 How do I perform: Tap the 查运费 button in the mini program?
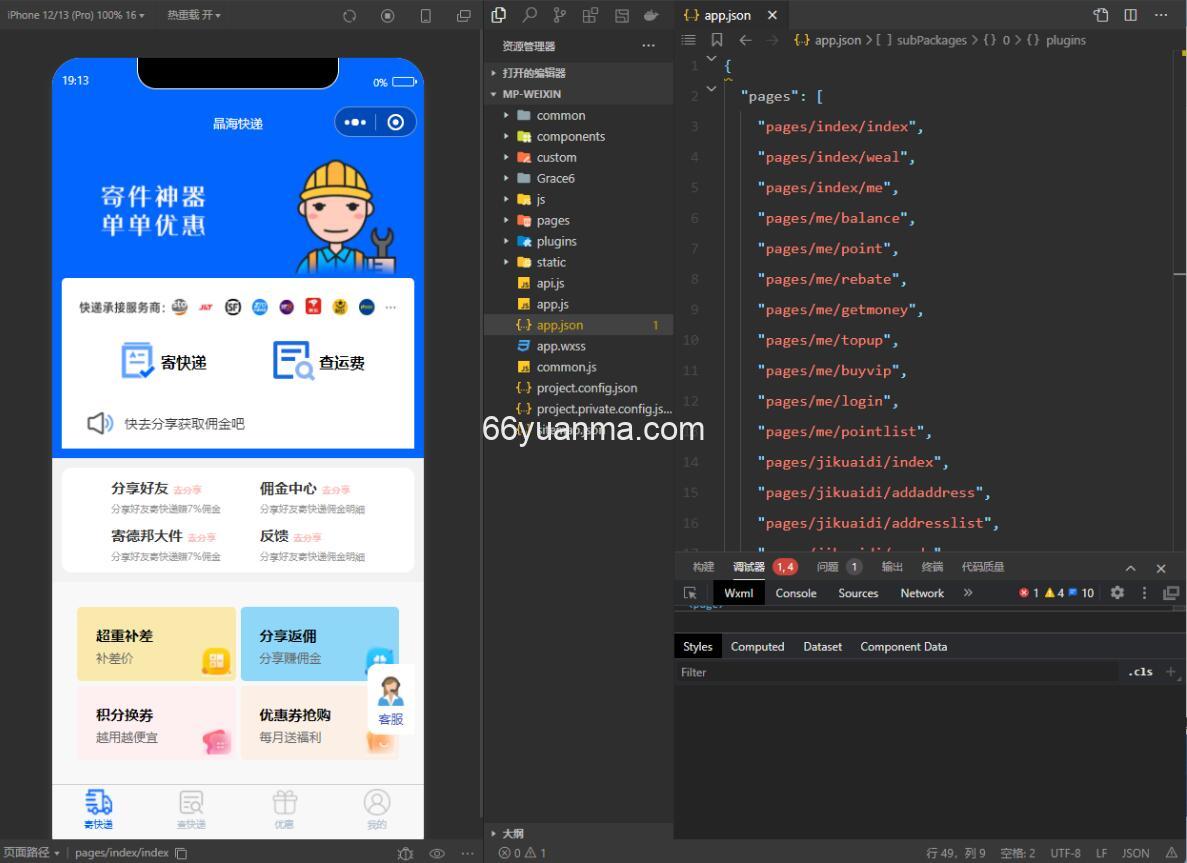pos(319,361)
